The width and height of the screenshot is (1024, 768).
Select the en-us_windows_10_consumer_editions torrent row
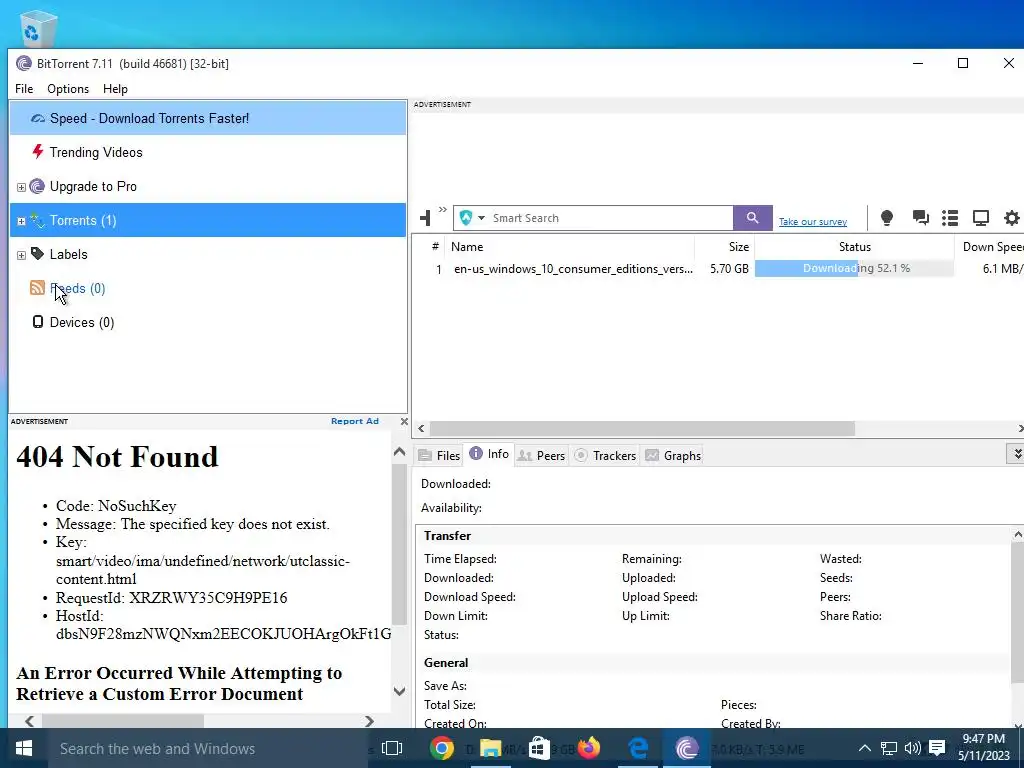(x=718, y=268)
